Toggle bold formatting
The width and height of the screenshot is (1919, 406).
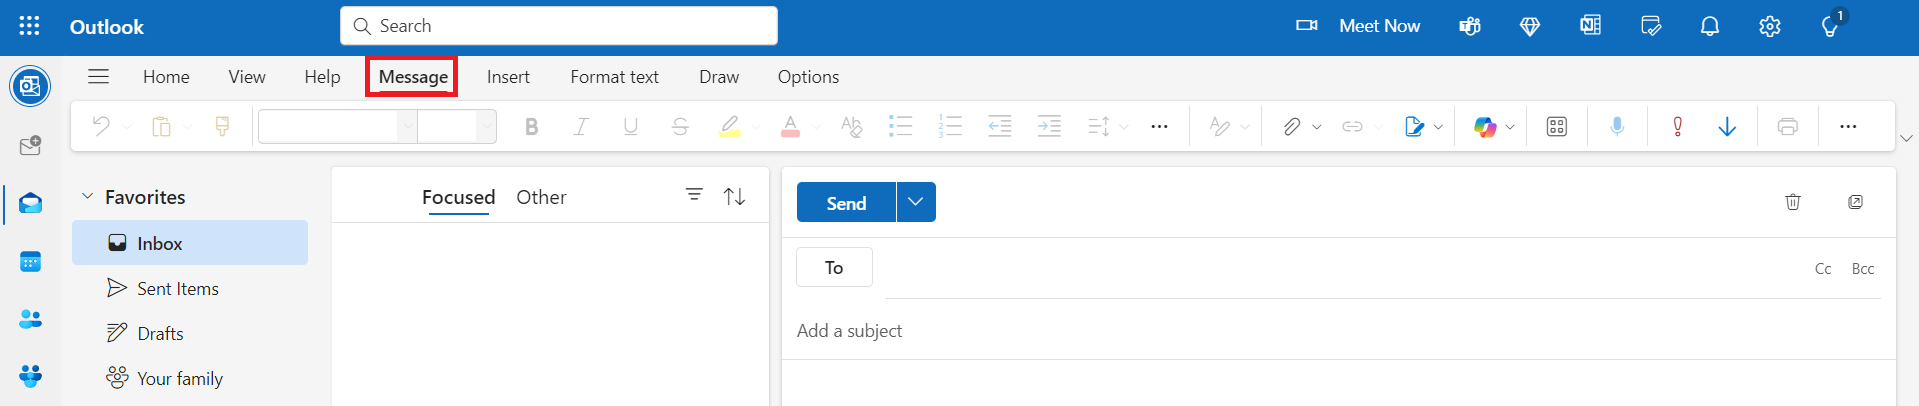coord(531,126)
